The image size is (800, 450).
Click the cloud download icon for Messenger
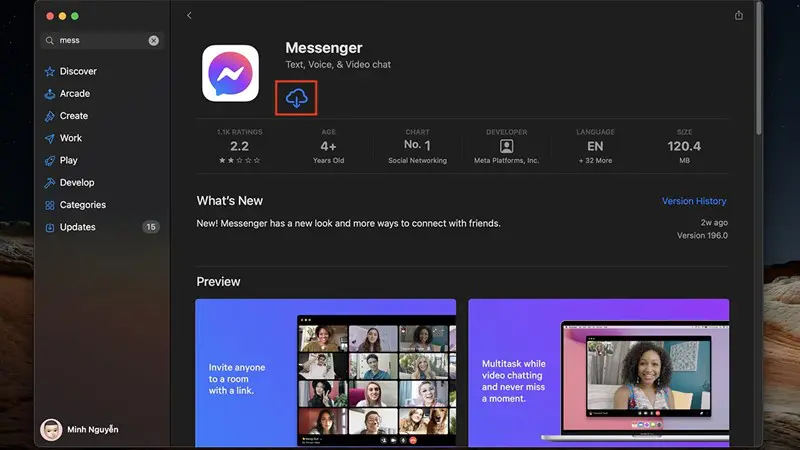[x=296, y=98]
